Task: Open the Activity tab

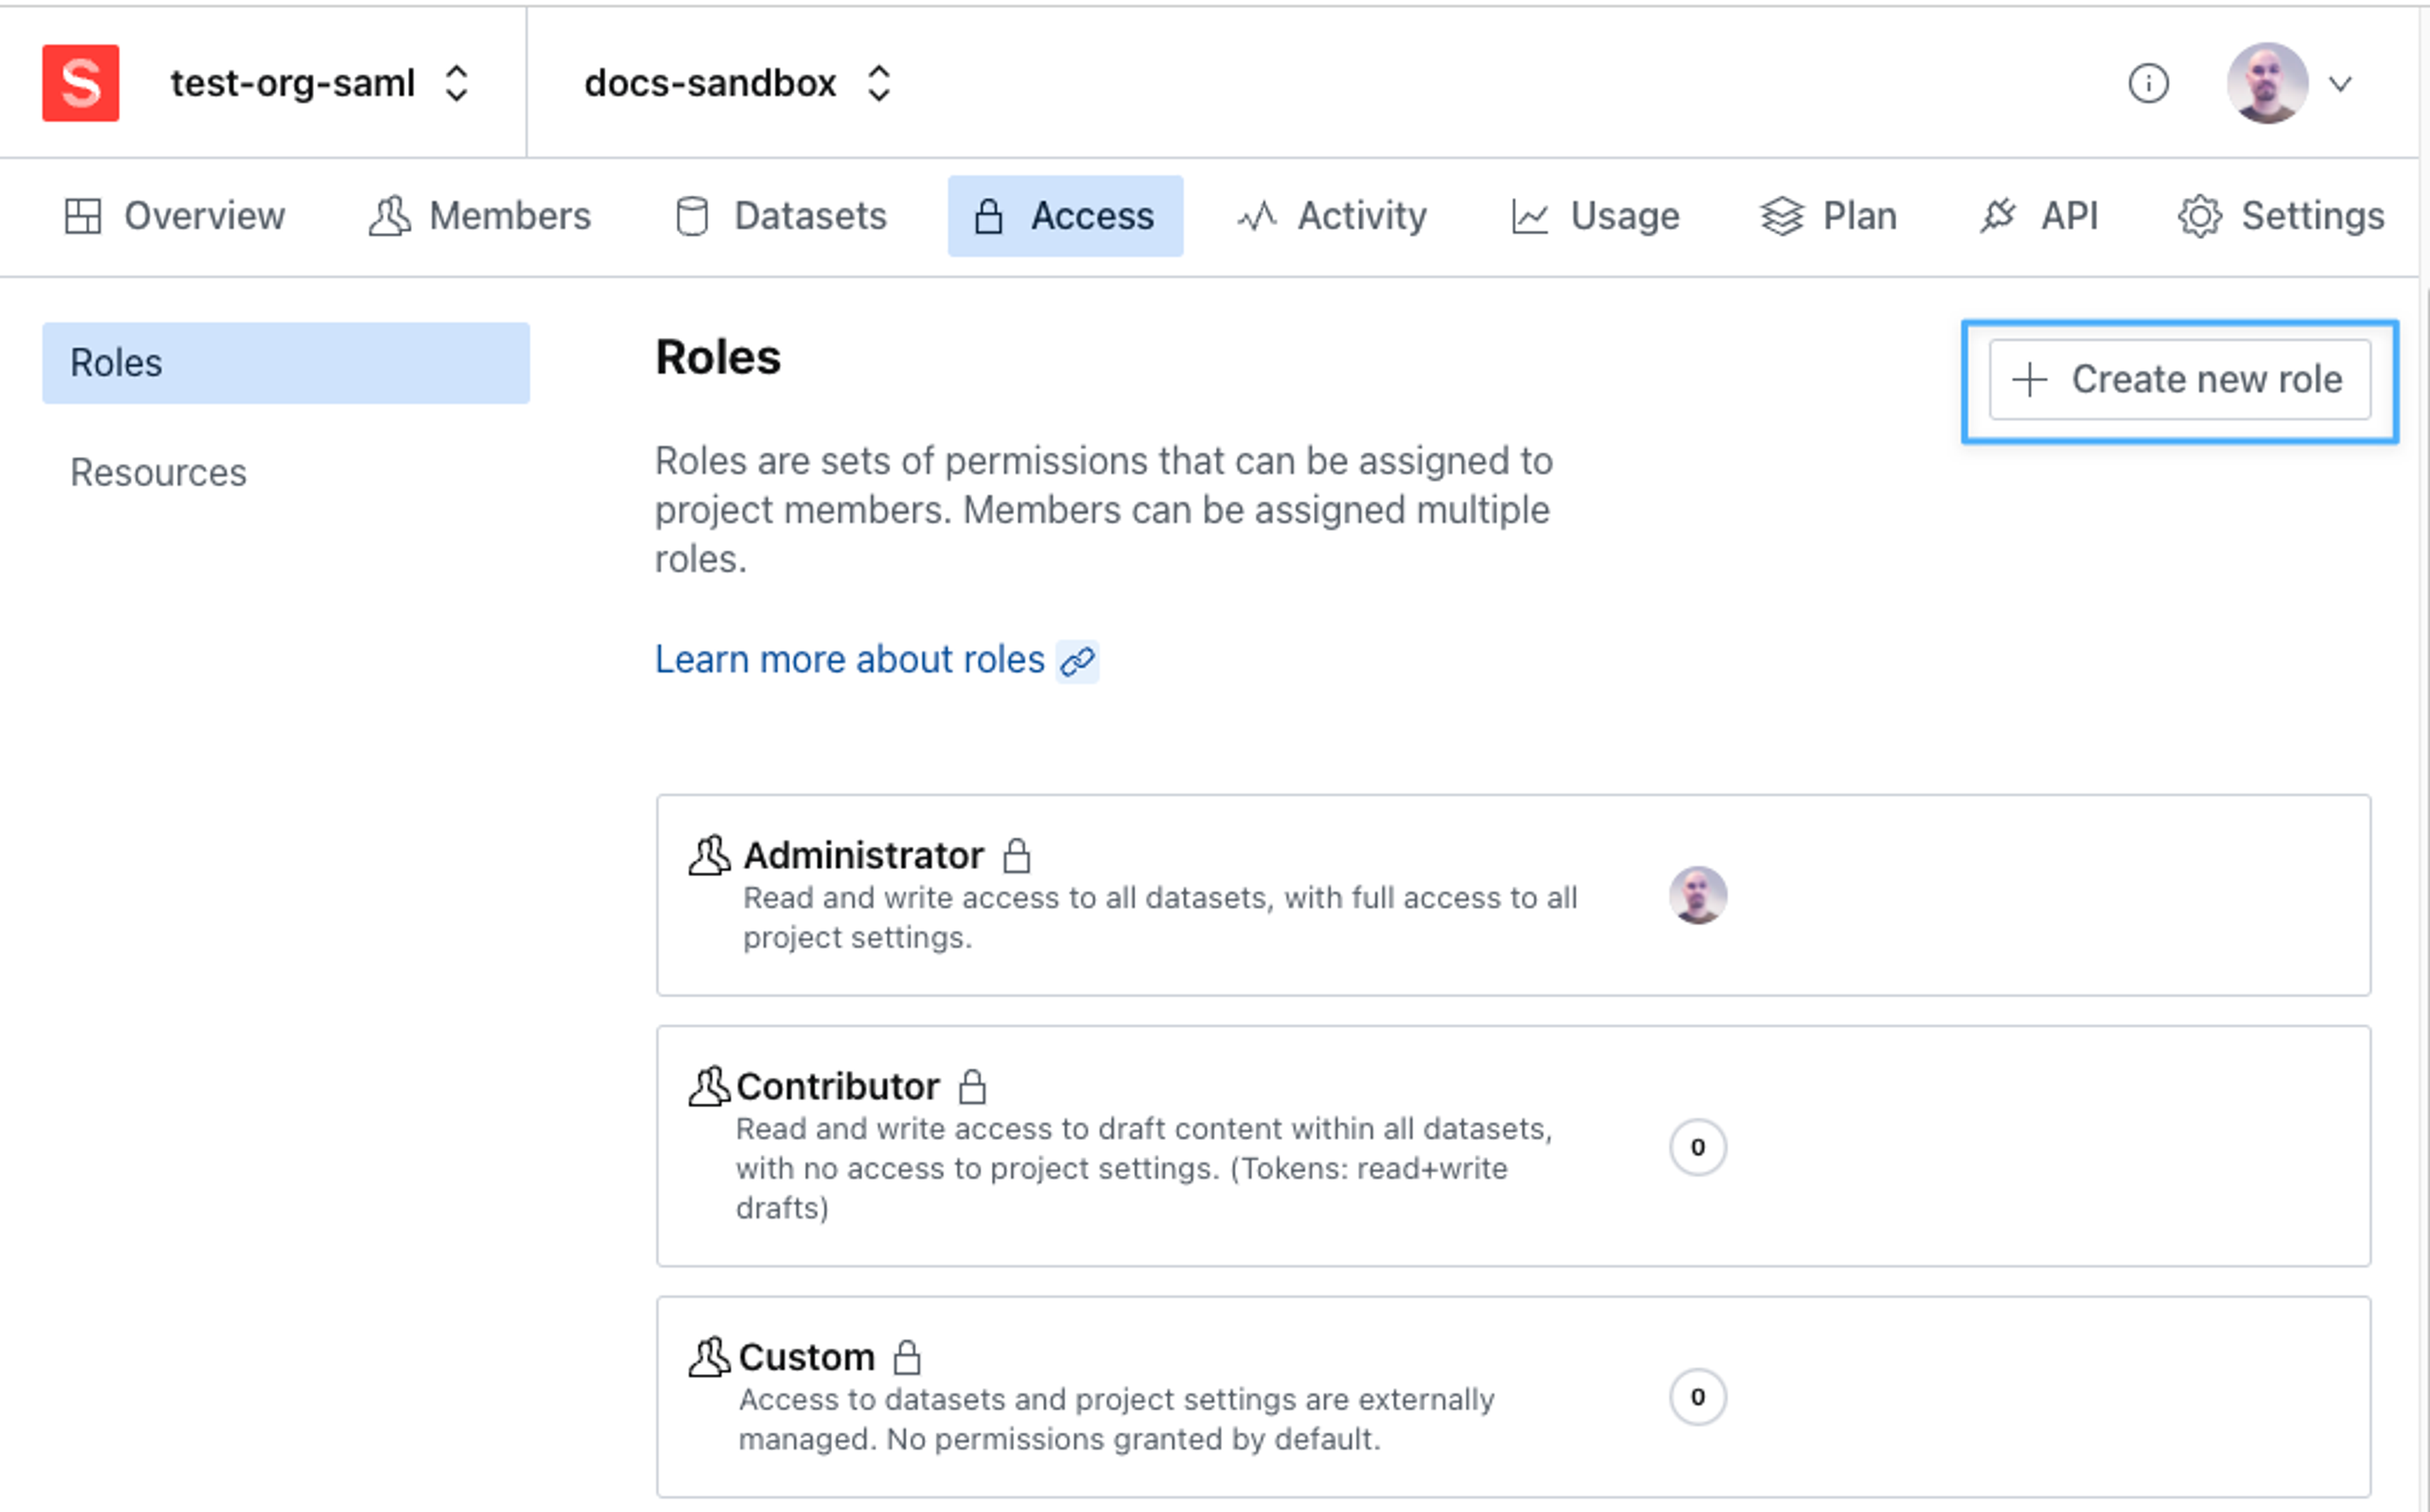Action: (1332, 216)
